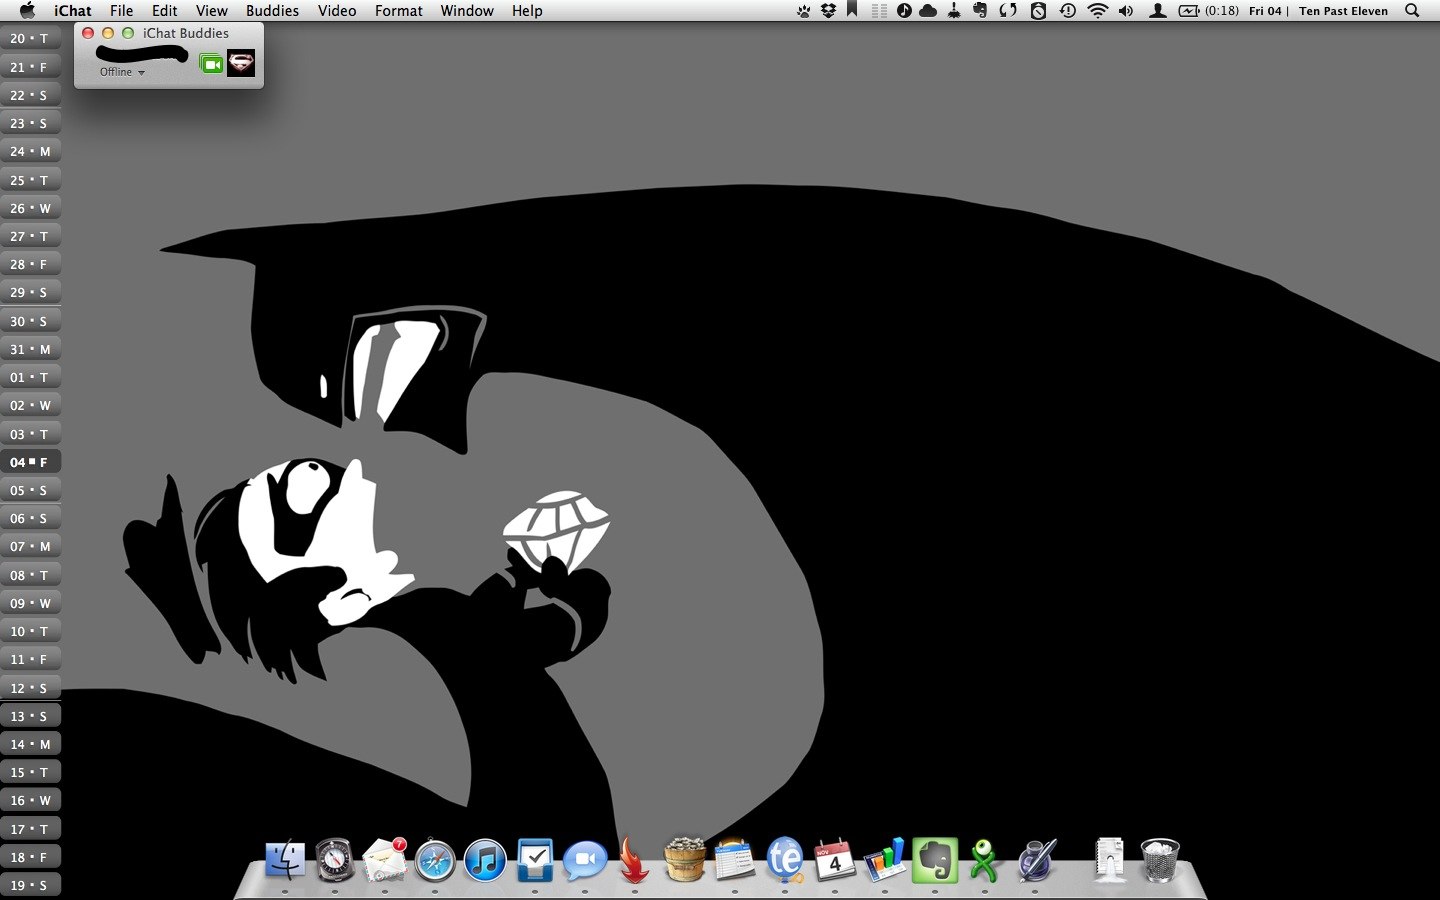The height and width of the screenshot is (900, 1440).
Task: Open Spotlight search magnifier
Action: click(x=1412, y=11)
